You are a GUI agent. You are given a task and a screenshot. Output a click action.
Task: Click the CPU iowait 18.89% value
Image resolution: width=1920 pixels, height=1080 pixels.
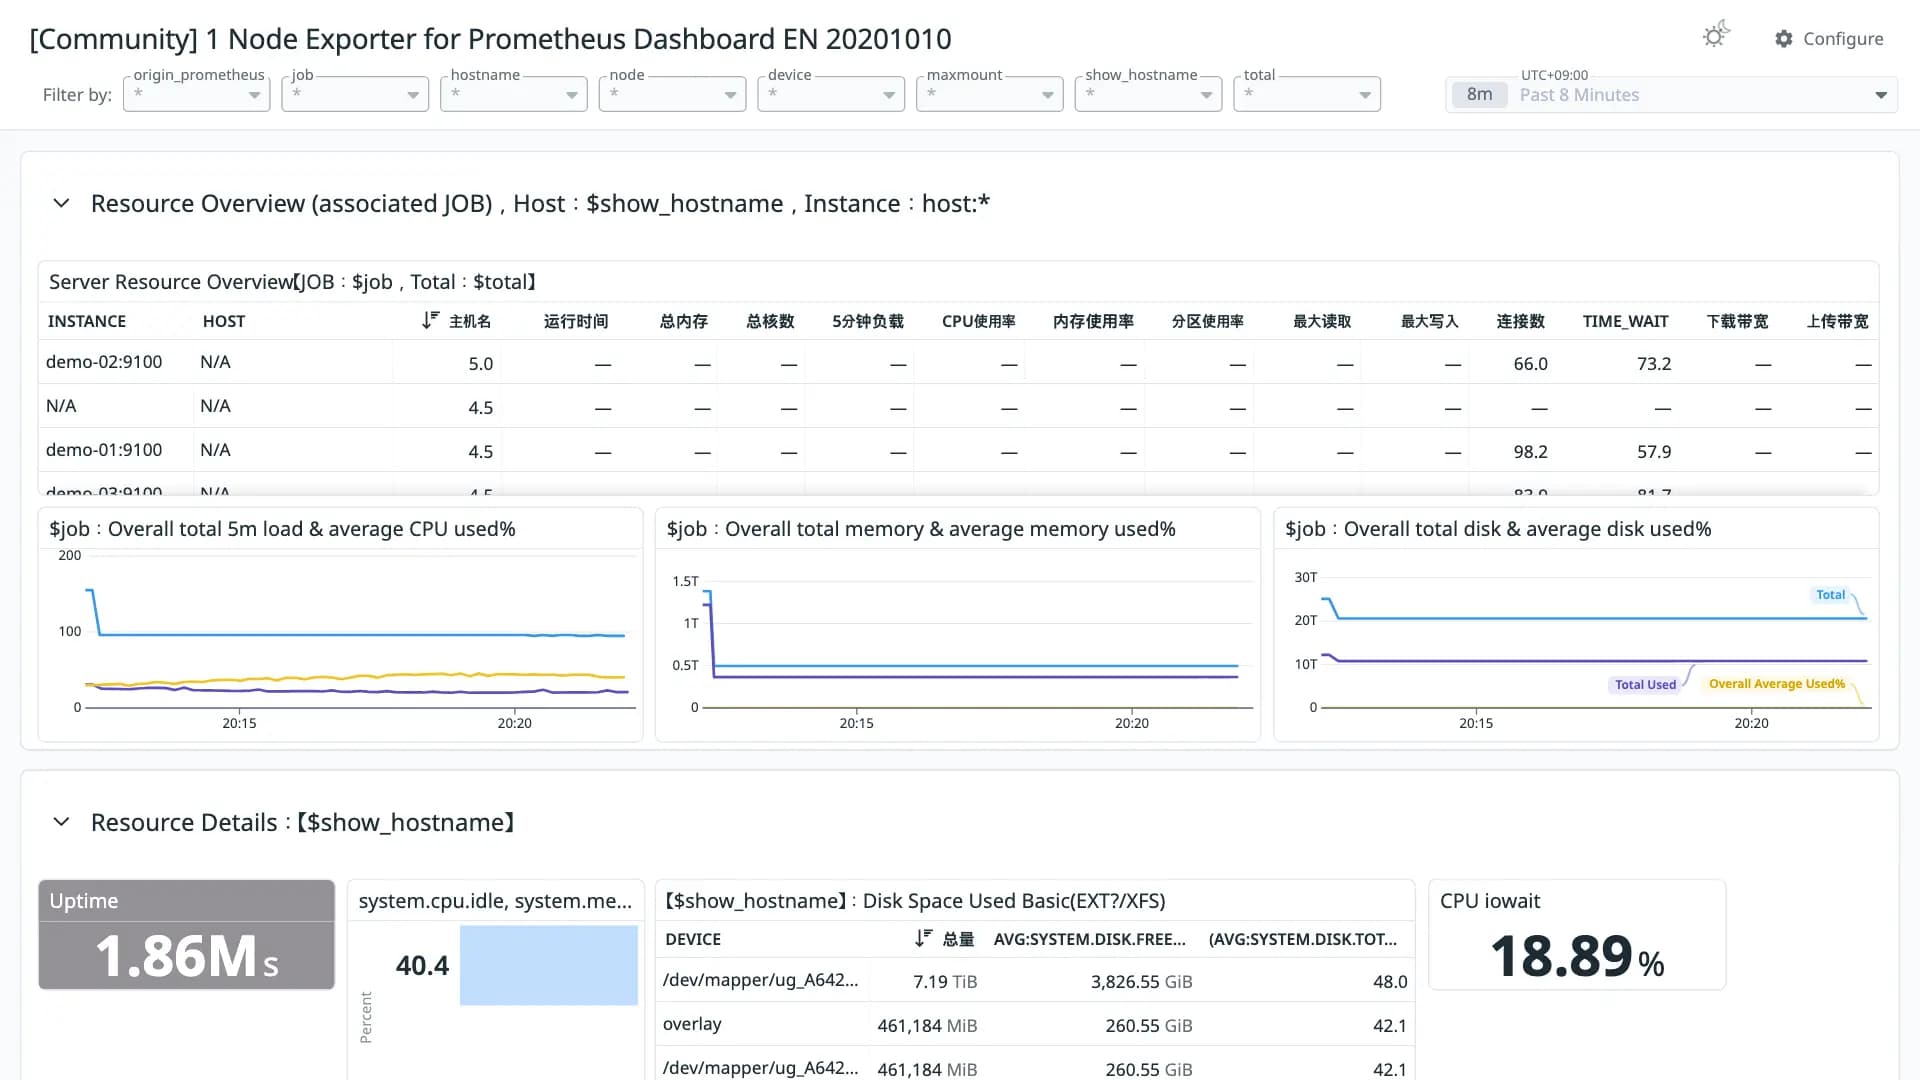(1577, 956)
